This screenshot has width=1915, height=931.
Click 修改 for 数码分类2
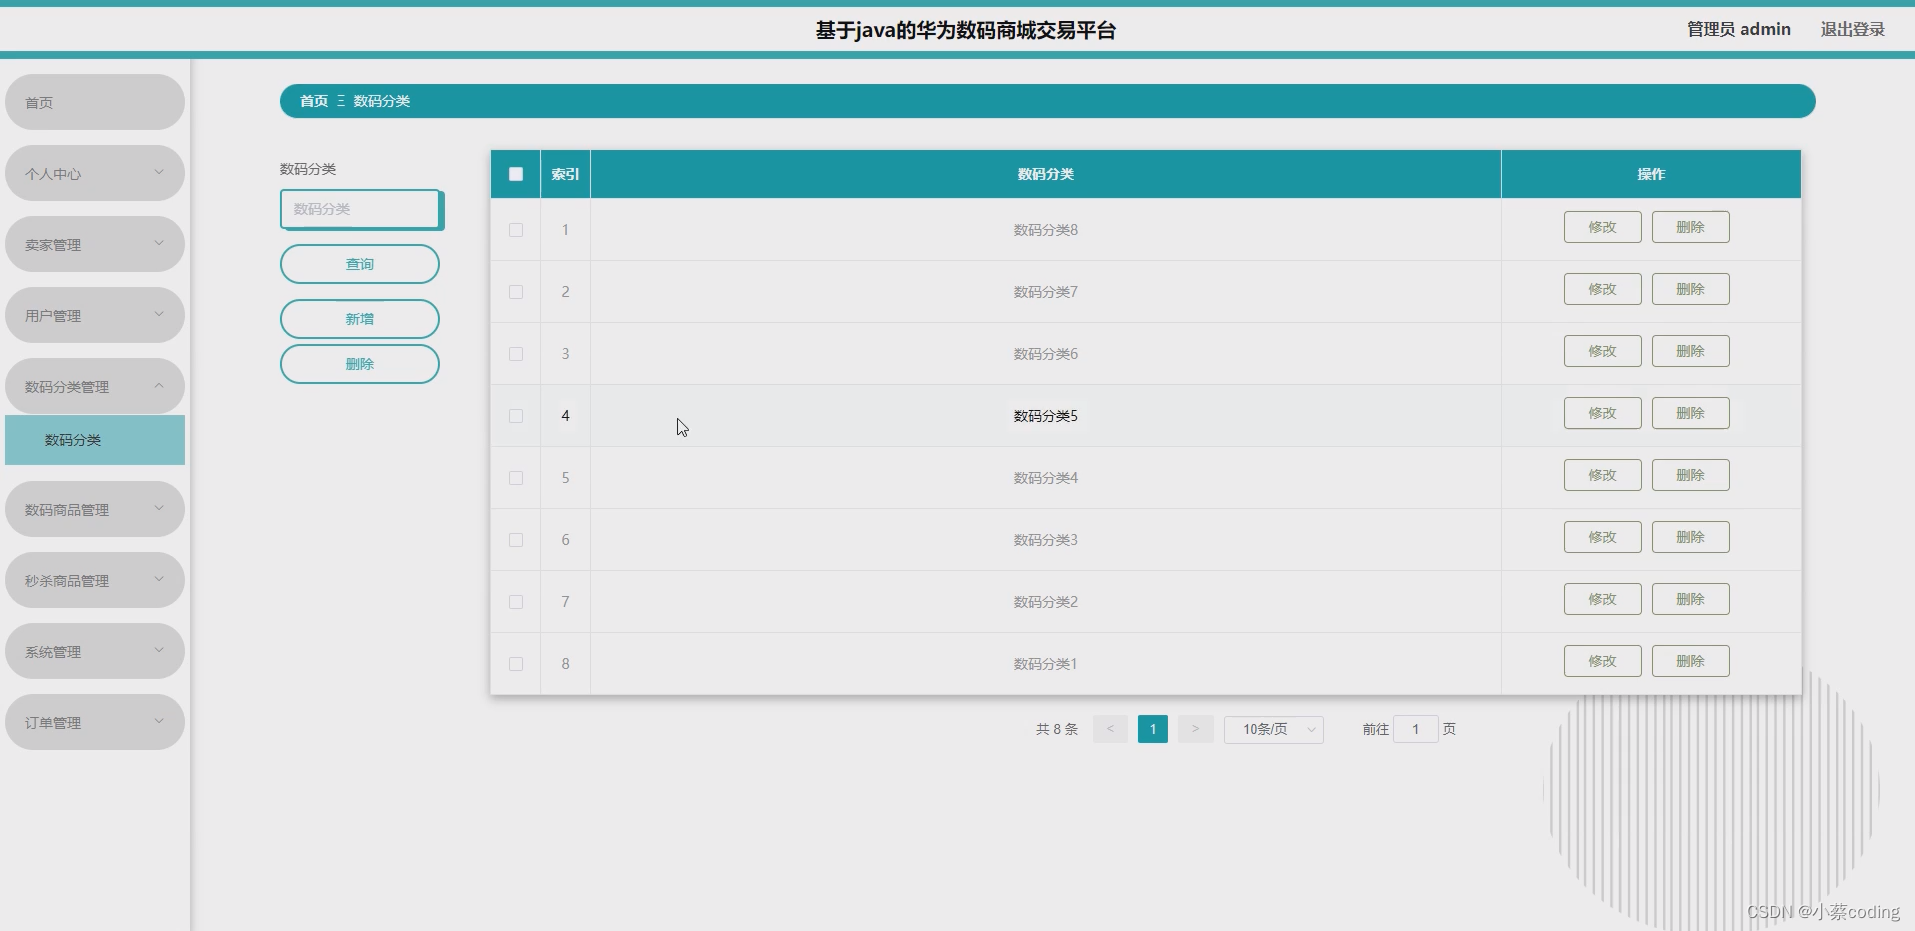pos(1603,599)
